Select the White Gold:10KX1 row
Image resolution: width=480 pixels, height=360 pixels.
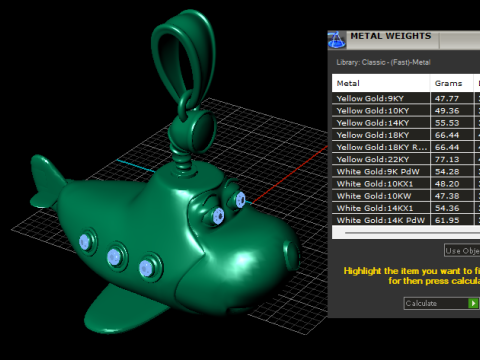coord(406,184)
